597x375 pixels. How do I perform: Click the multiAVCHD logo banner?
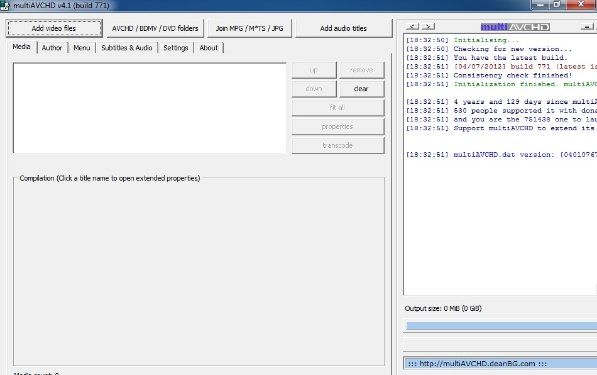coord(515,27)
